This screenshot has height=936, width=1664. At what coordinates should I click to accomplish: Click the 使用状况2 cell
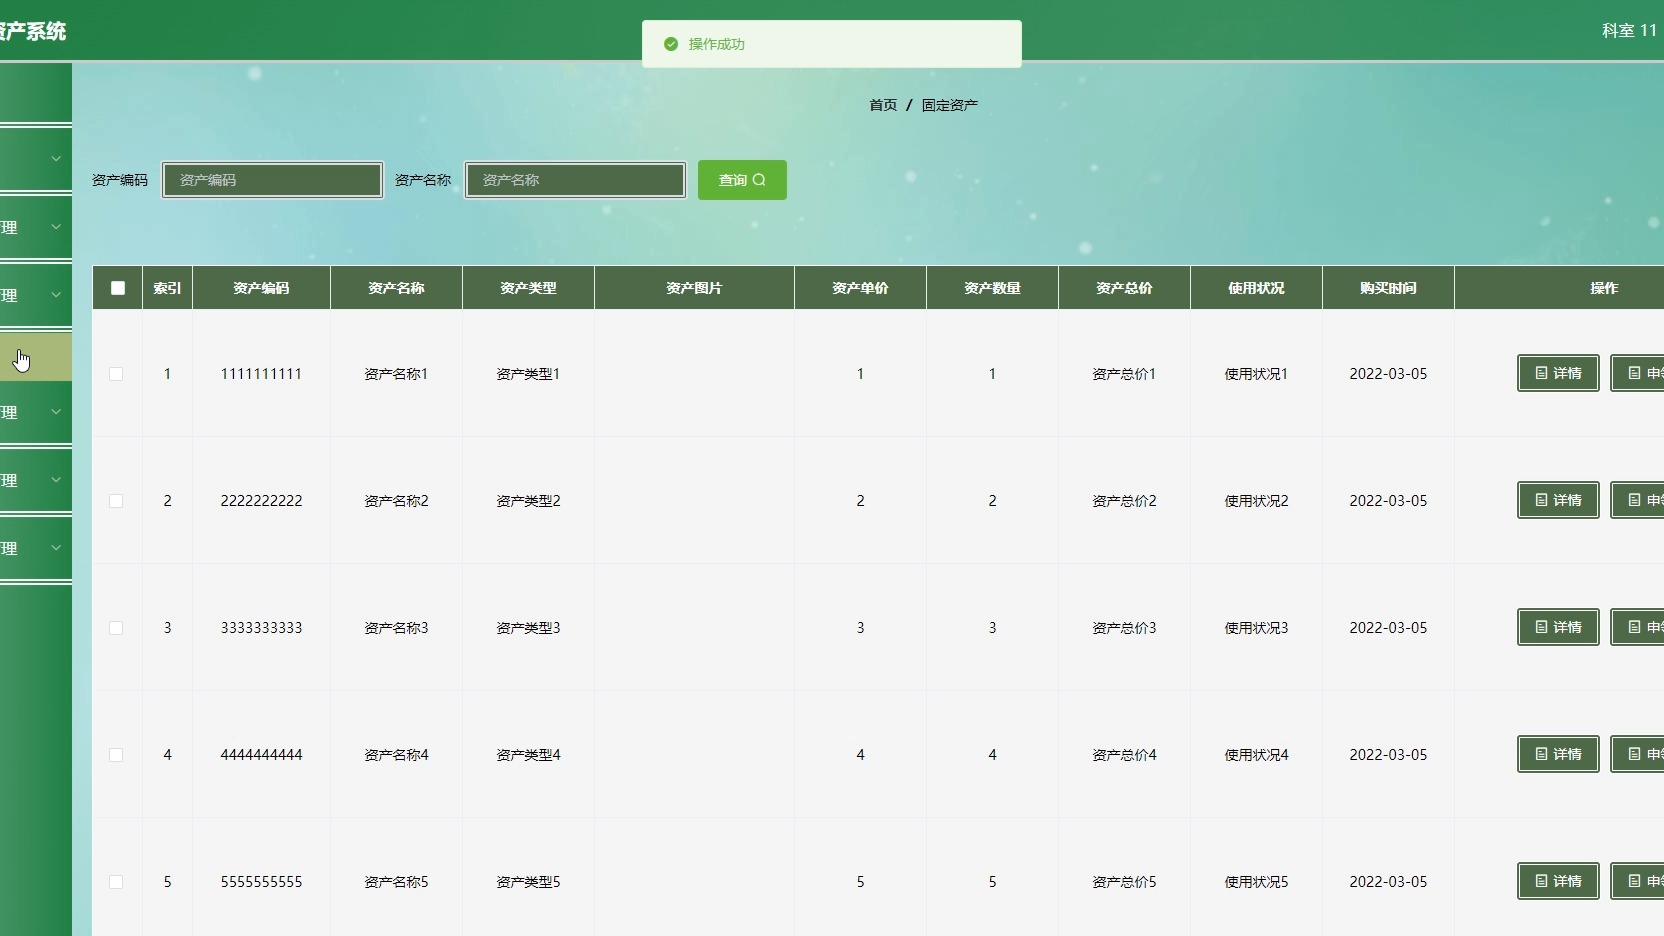point(1256,501)
